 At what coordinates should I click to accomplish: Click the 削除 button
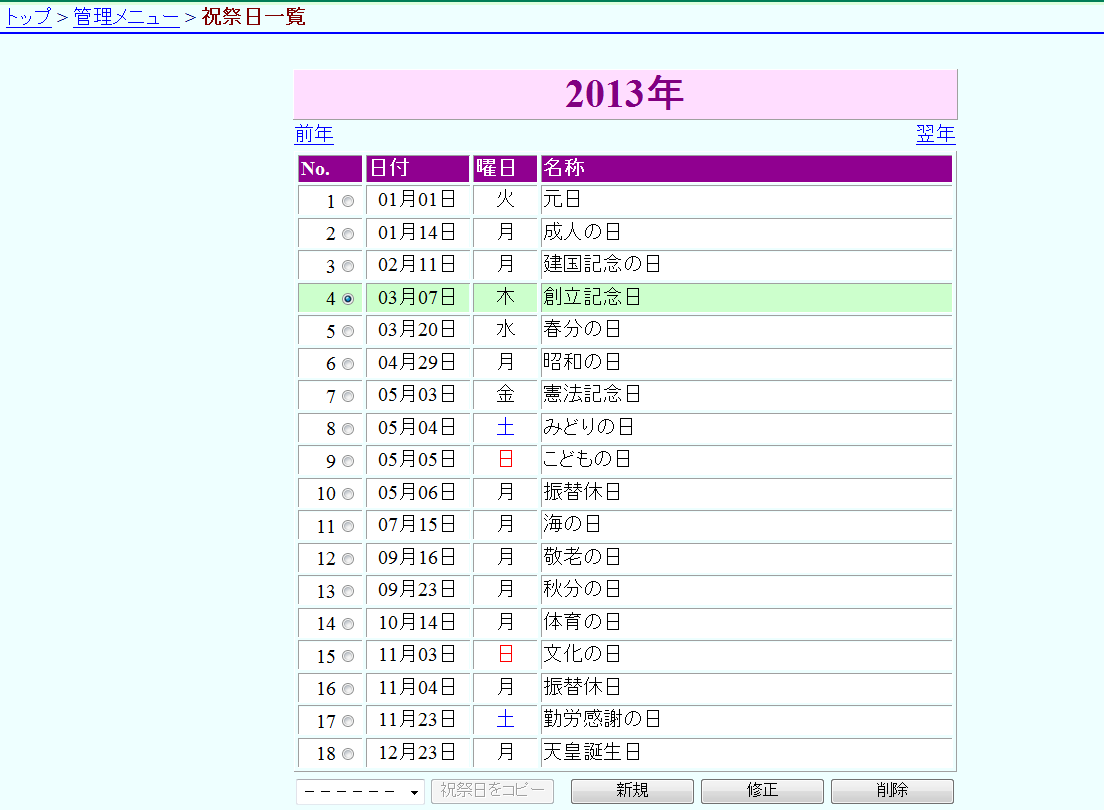click(x=893, y=791)
